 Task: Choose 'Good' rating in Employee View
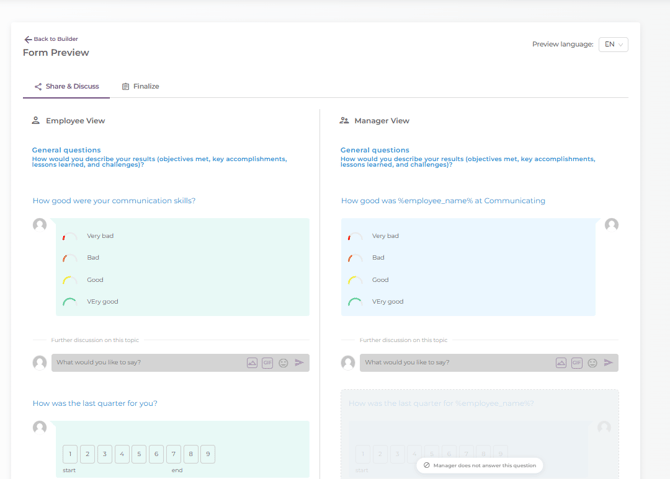tap(94, 280)
